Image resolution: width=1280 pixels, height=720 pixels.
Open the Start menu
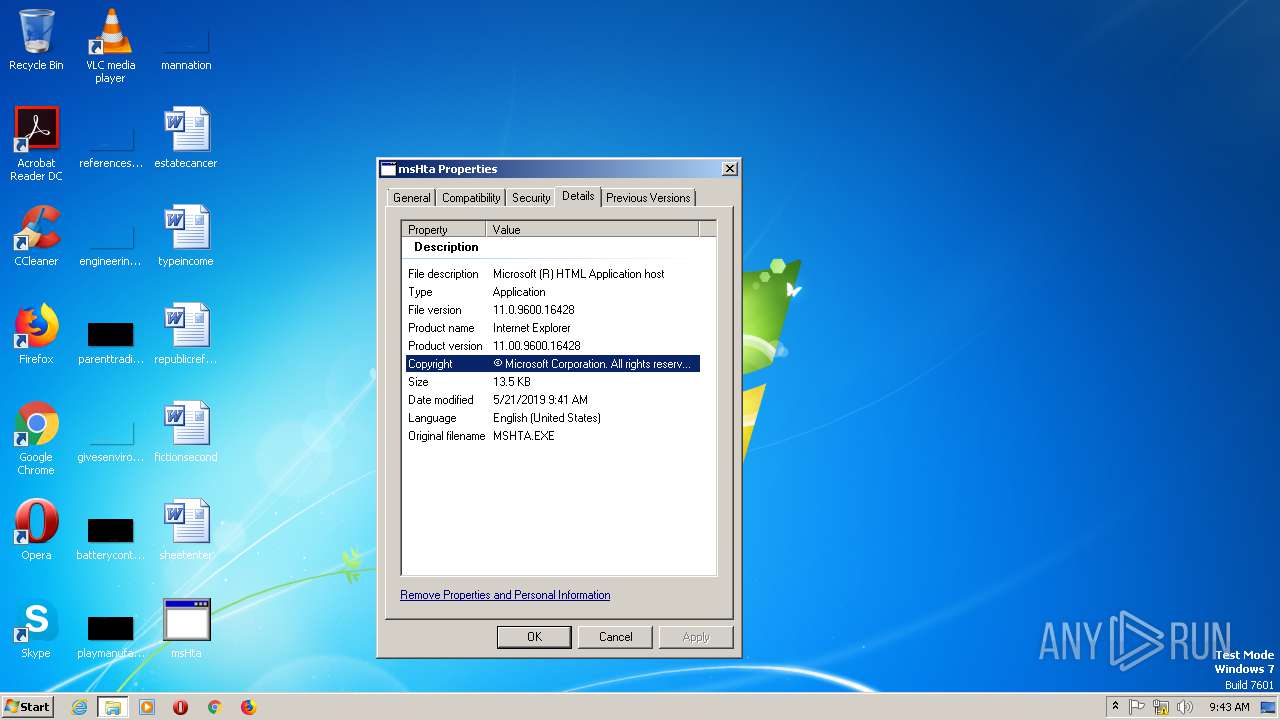tap(27, 707)
